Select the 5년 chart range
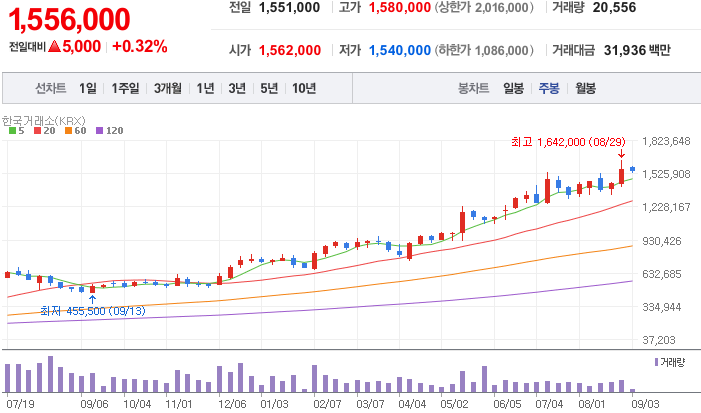 click(268, 88)
